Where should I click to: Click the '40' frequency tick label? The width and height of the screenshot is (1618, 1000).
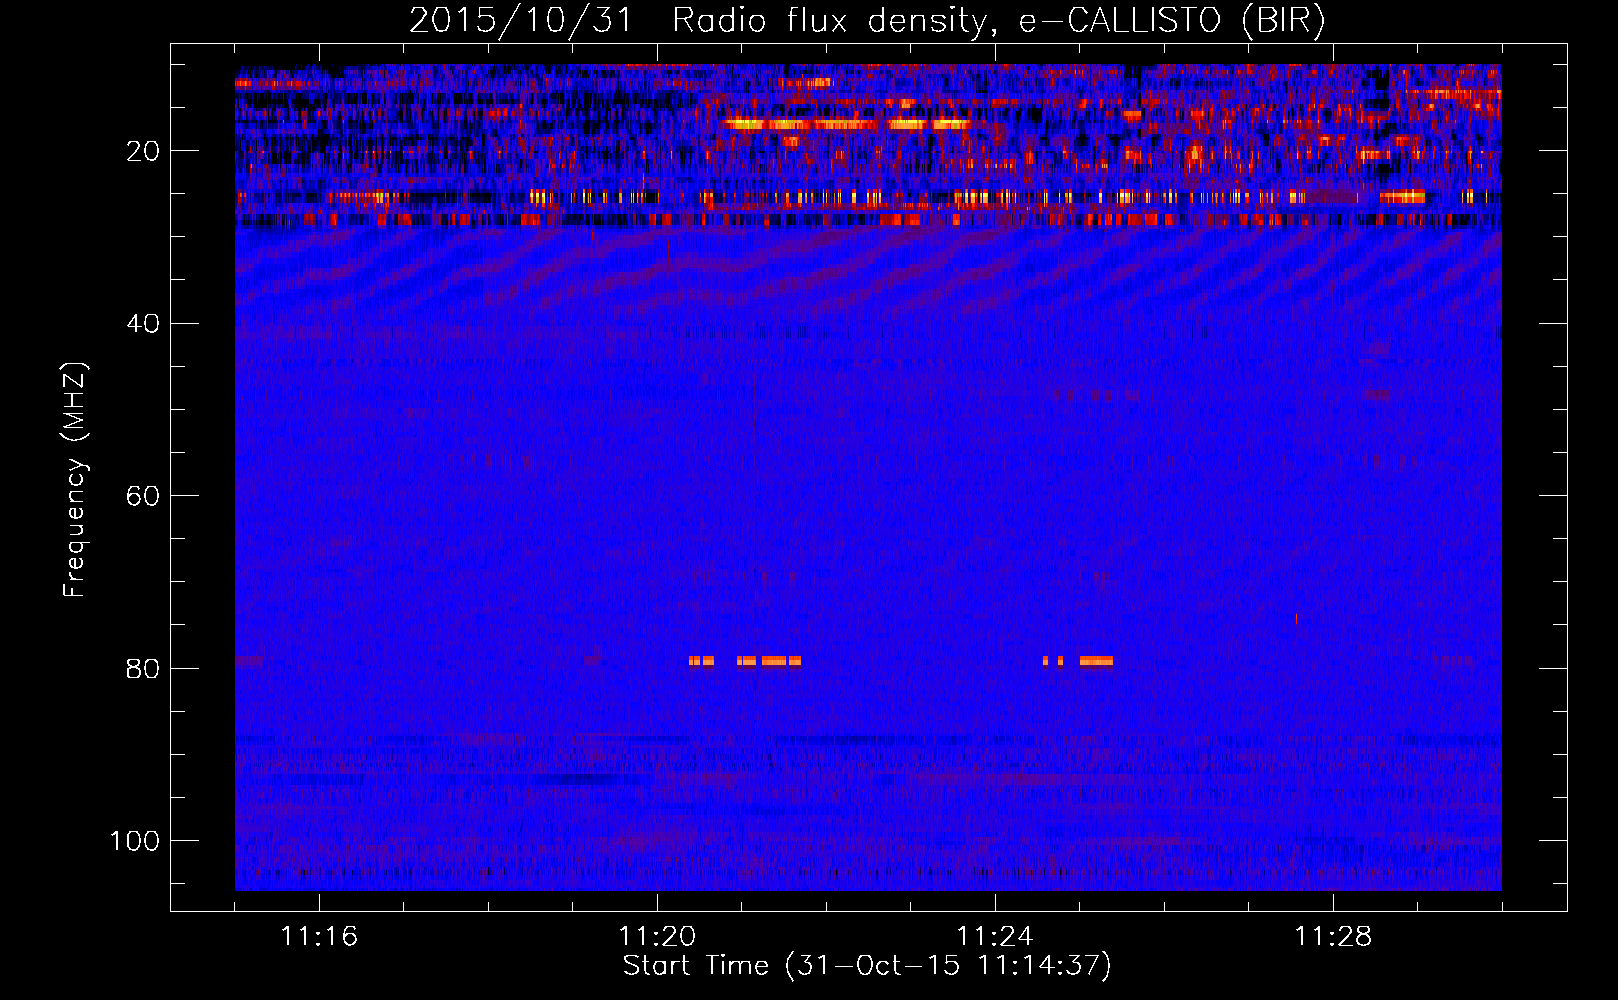point(143,324)
